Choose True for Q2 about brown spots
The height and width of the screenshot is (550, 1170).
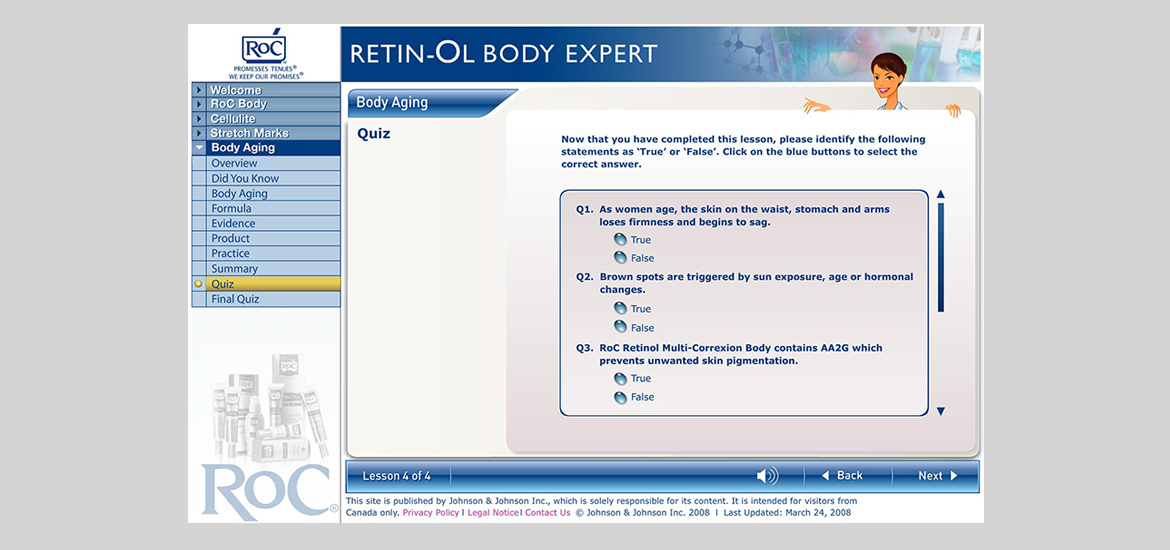(621, 309)
